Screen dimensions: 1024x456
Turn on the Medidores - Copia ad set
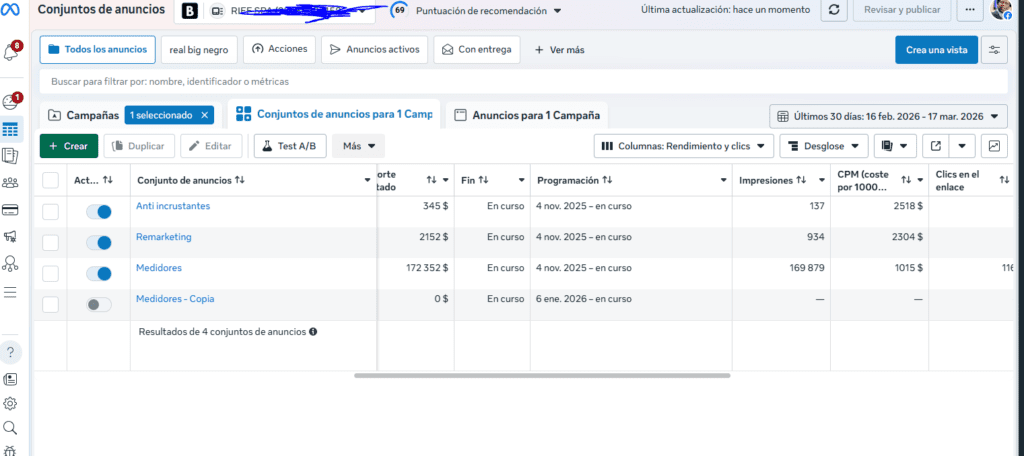[x=99, y=304]
